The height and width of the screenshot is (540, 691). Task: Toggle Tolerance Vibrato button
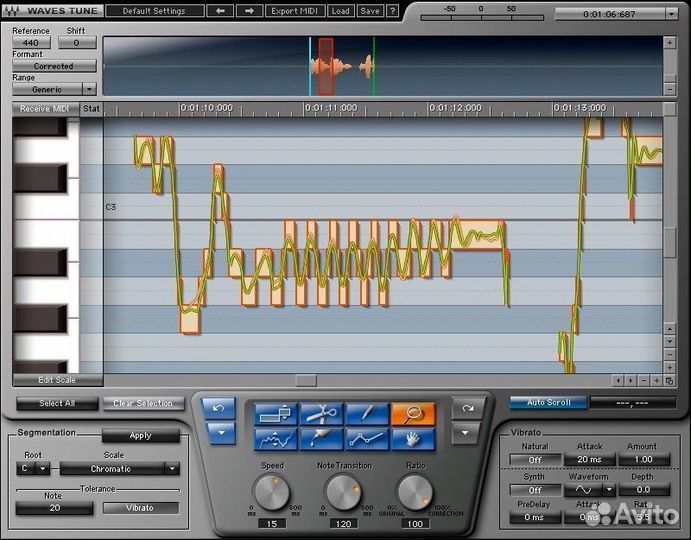141,508
